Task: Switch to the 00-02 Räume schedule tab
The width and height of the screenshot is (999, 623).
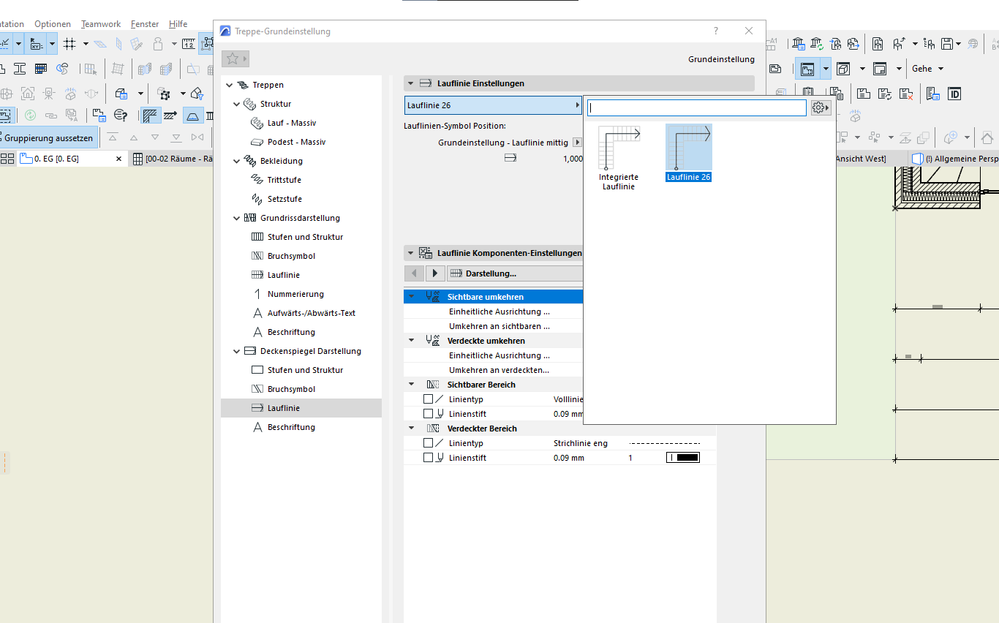Action: (x=172, y=159)
